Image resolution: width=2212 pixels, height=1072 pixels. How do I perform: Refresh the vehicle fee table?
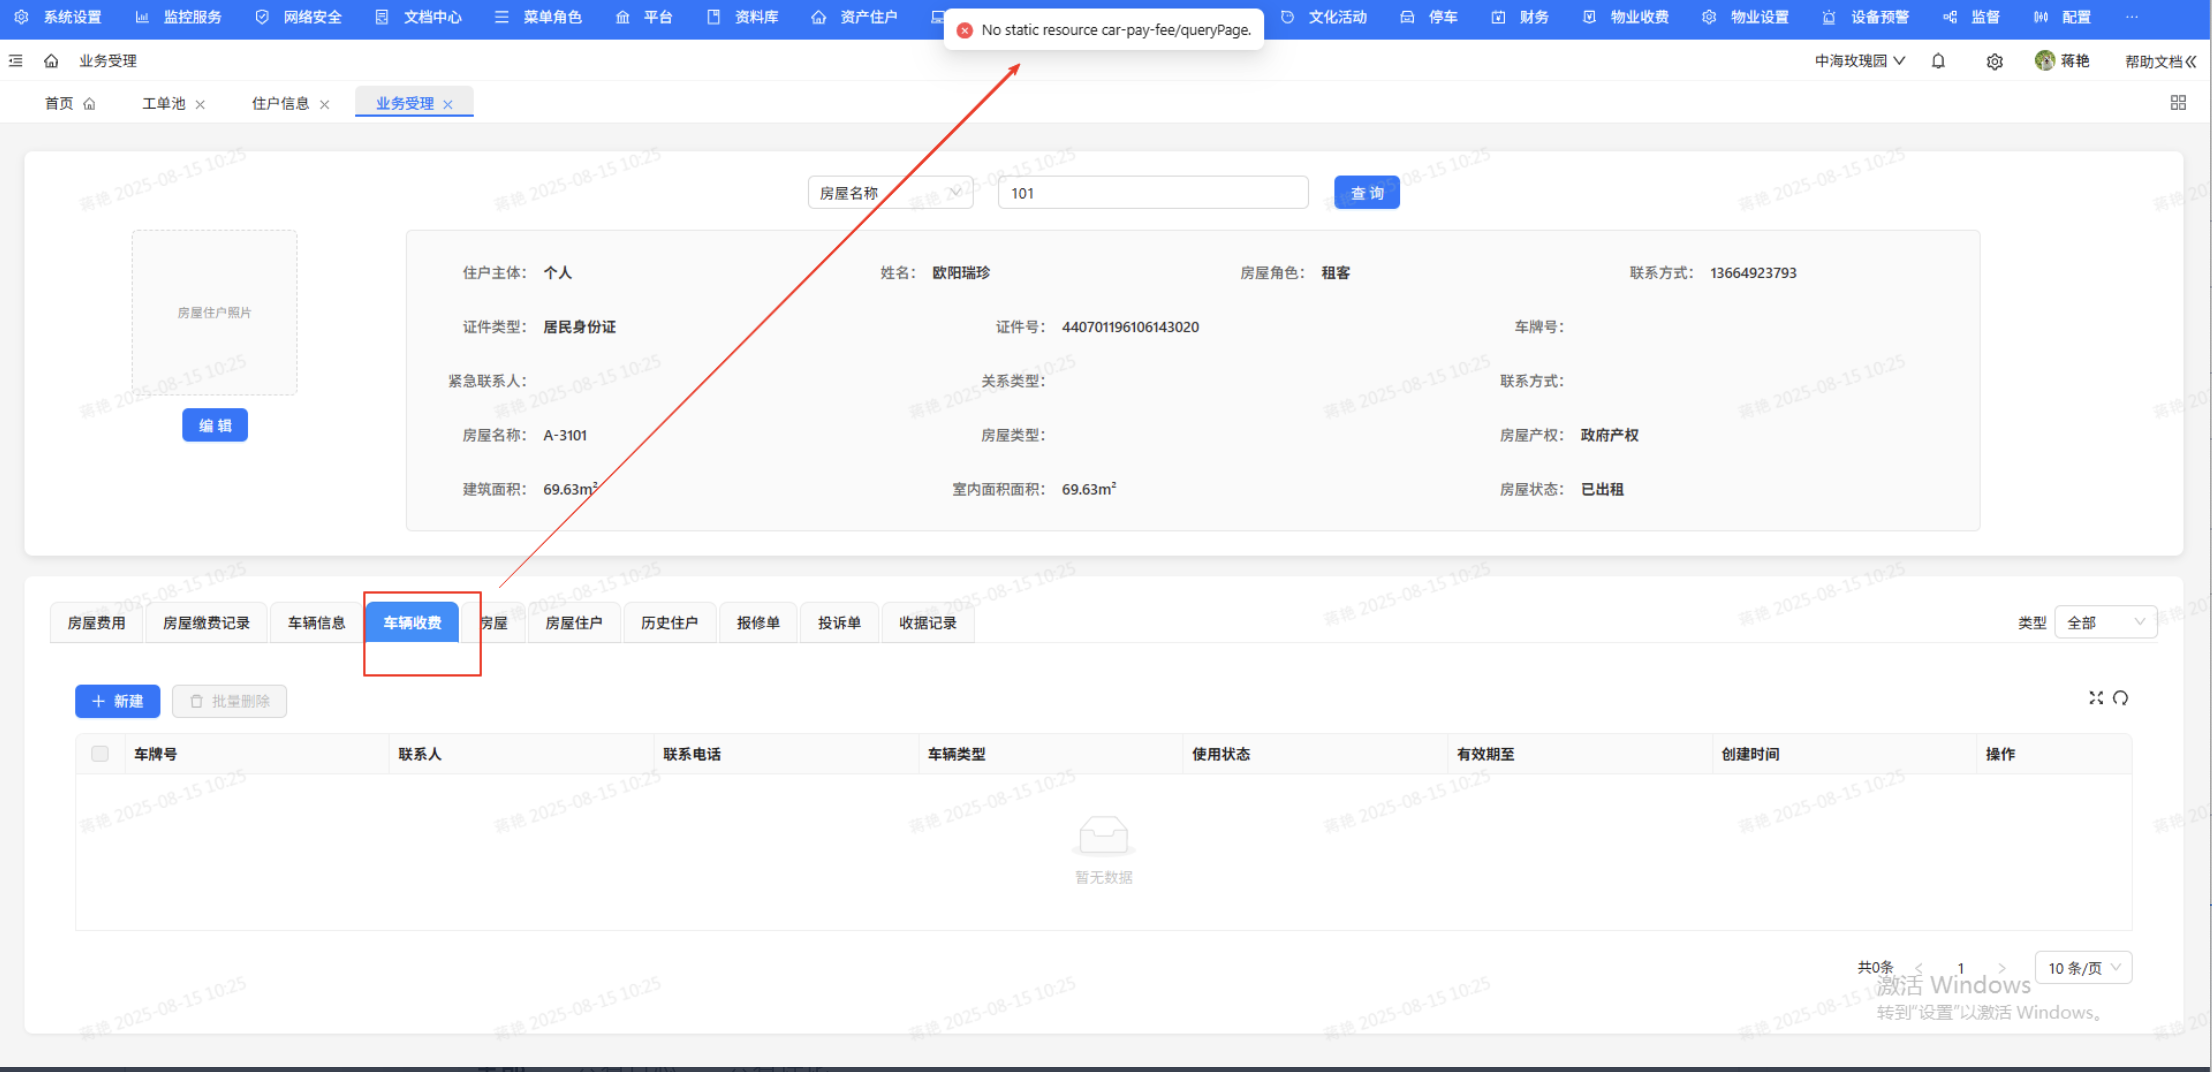(2120, 698)
